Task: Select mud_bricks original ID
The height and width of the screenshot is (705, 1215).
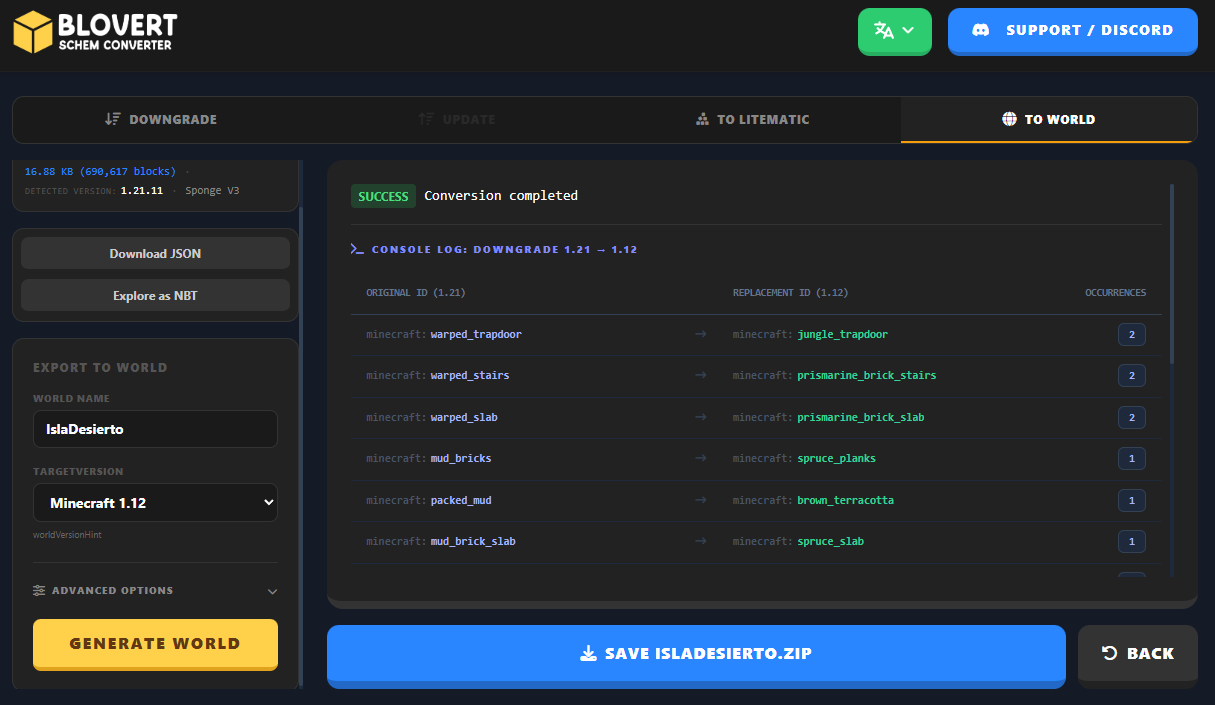Action: pyautogui.click(x=461, y=458)
